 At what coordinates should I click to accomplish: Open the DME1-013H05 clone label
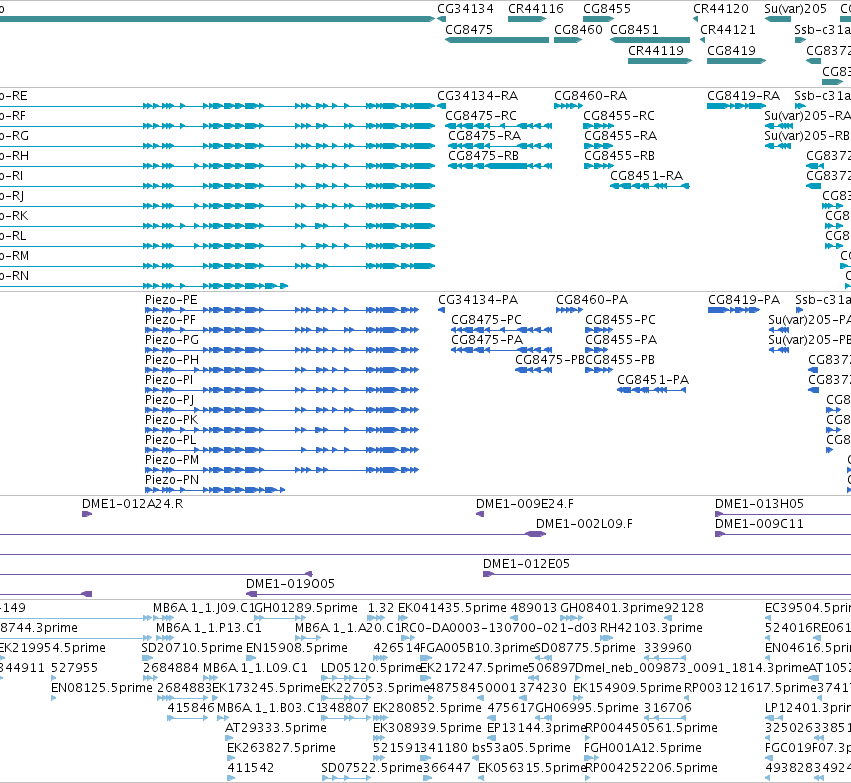(759, 504)
